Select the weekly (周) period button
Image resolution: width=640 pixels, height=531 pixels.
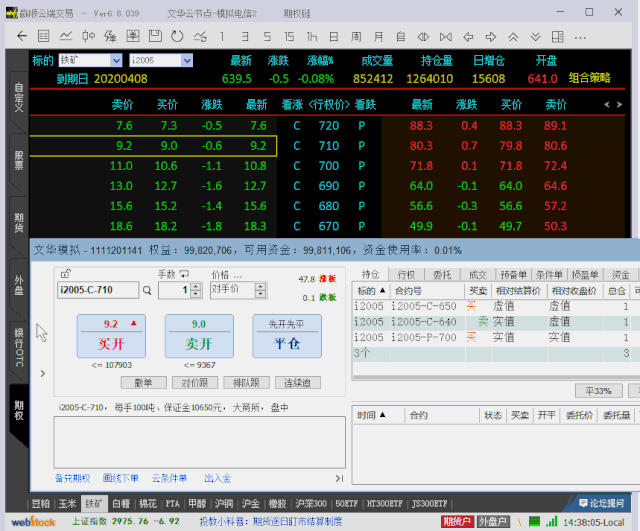[x=356, y=37]
